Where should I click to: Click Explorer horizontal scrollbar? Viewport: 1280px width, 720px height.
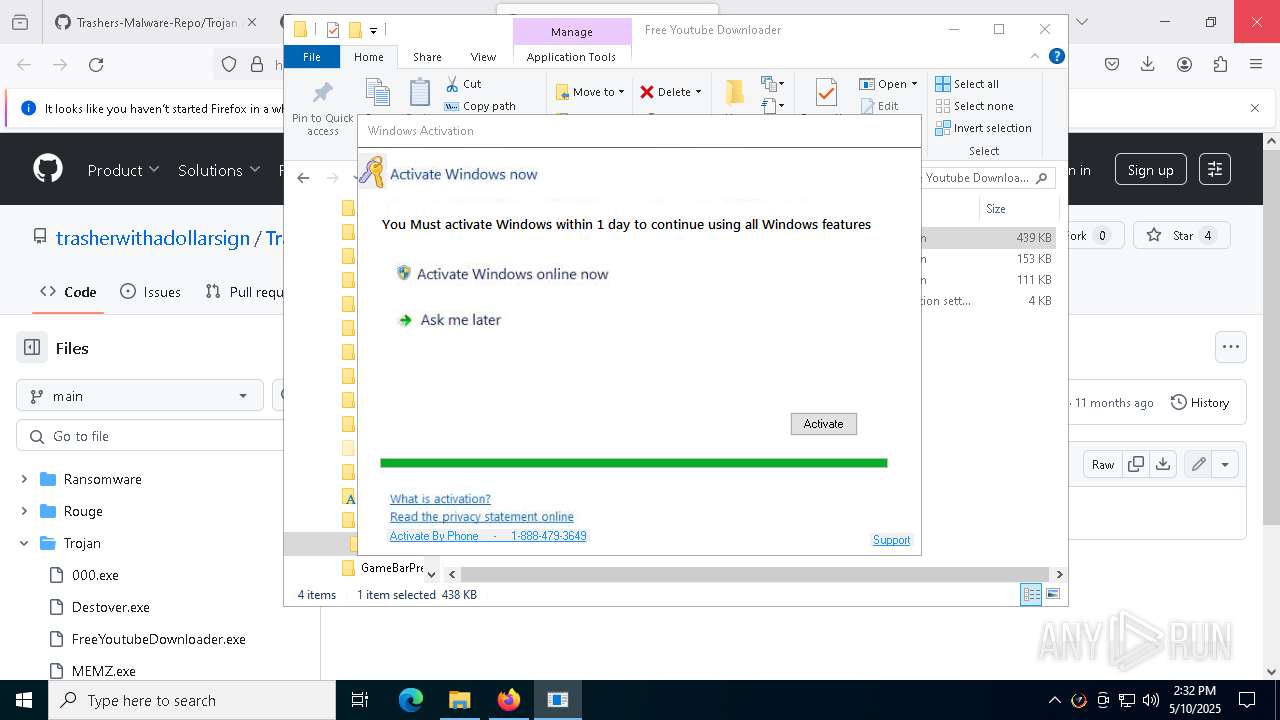coord(756,574)
